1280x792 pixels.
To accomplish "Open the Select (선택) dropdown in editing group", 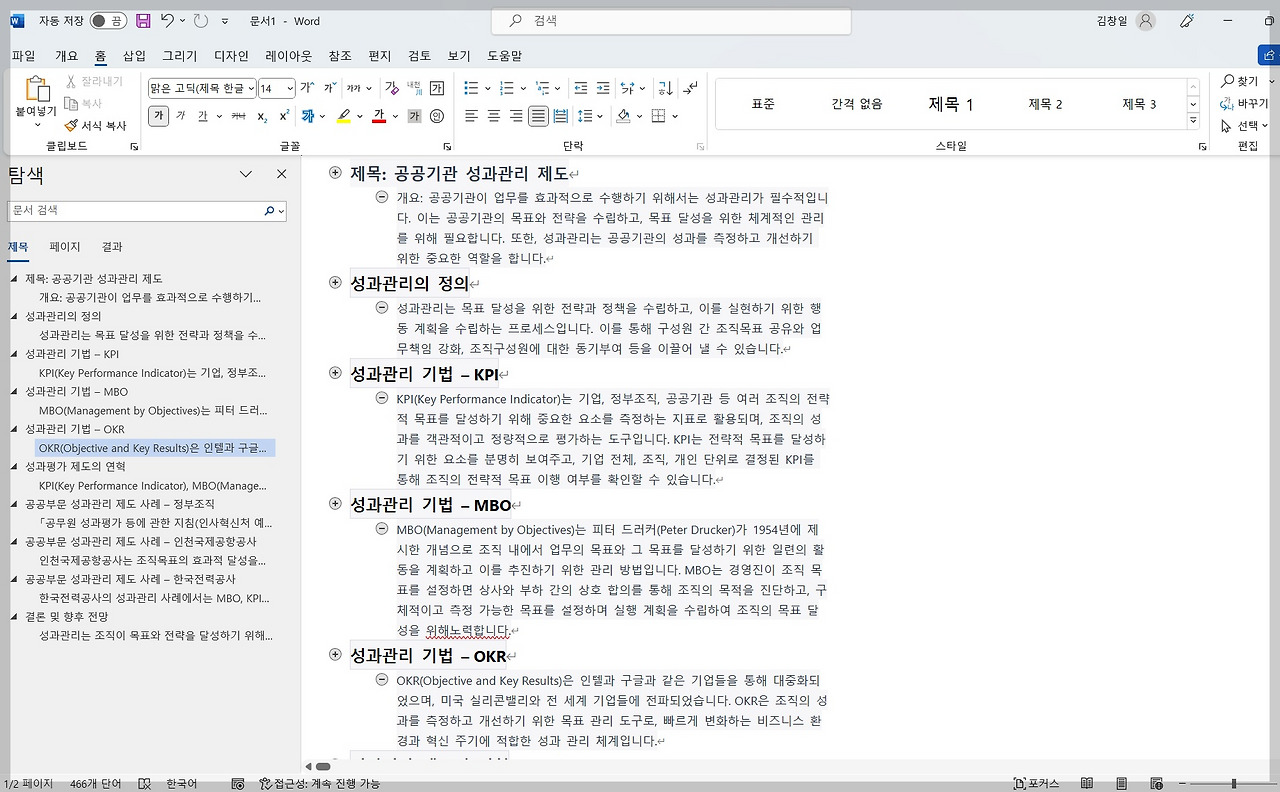I will [x=1244, y=126].
